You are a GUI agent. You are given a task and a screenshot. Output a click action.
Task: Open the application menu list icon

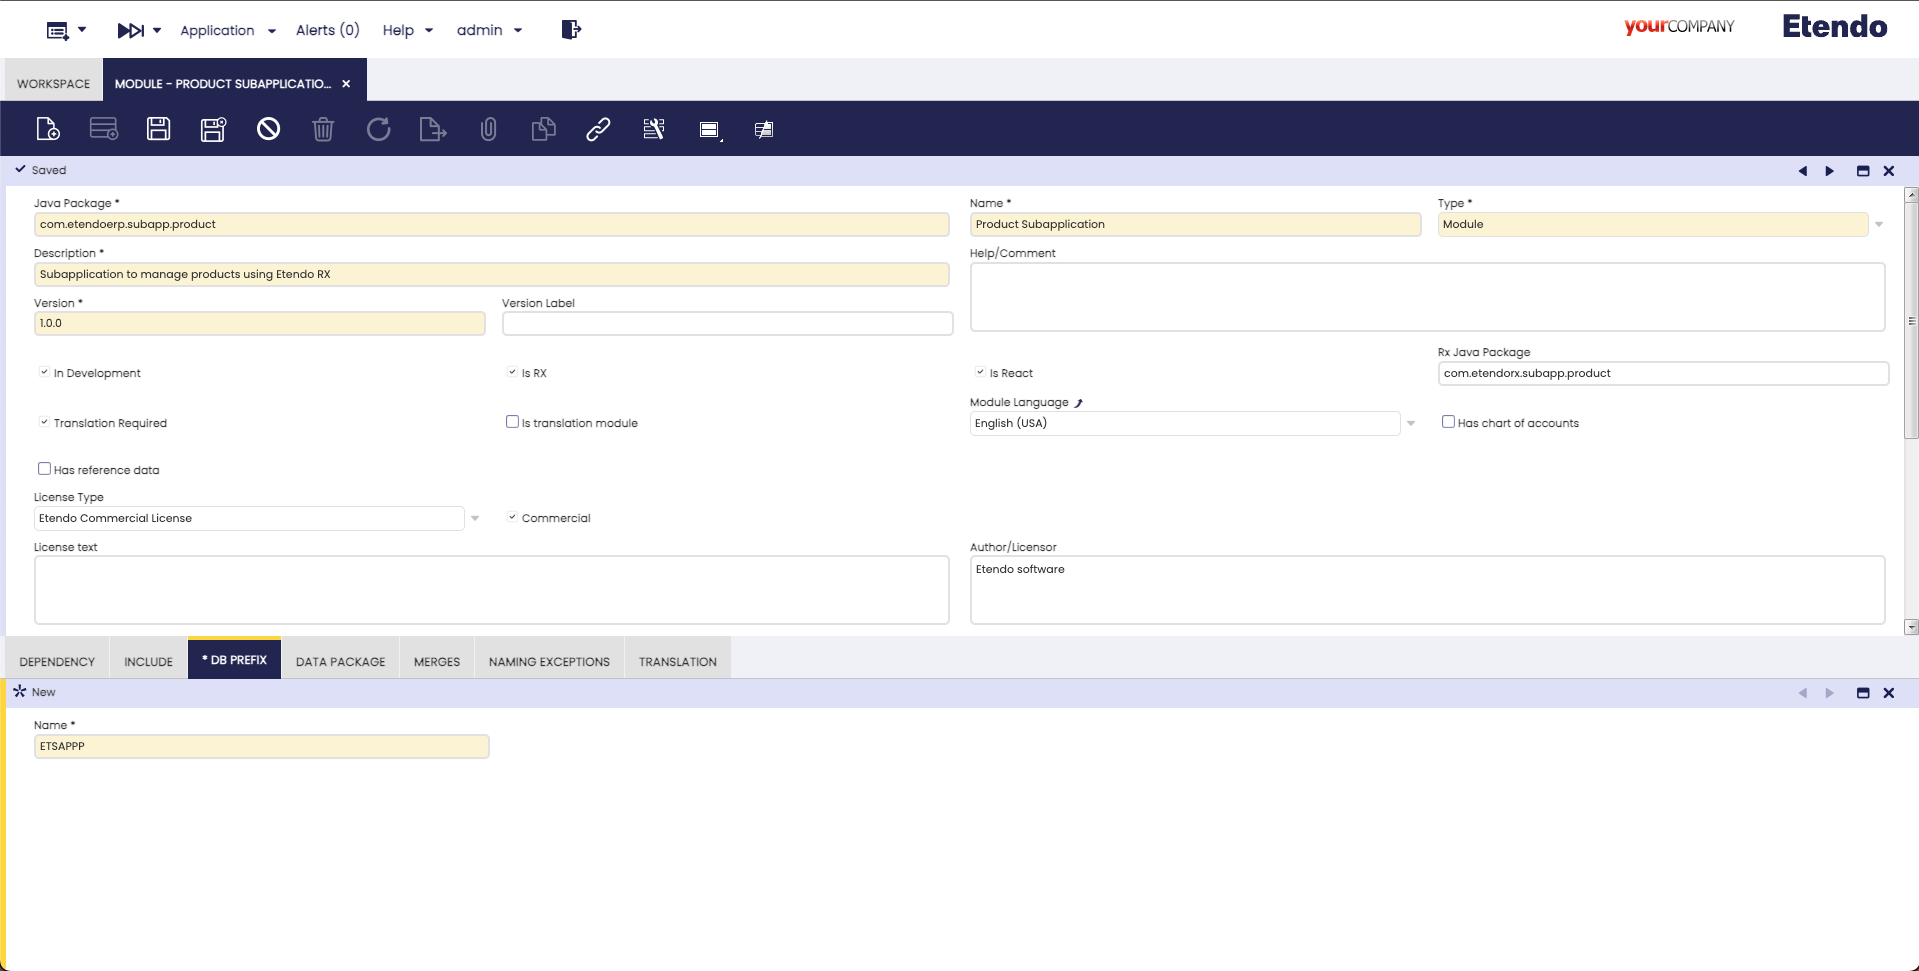tap(58, 31)
